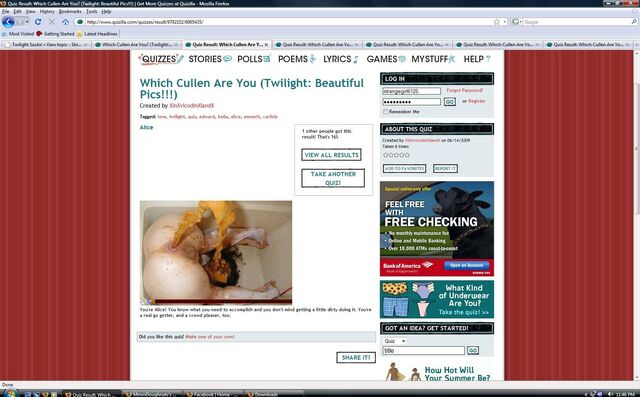
Task: Switch to the Twilight Sucks tab
Action: [x=46, y=44]
